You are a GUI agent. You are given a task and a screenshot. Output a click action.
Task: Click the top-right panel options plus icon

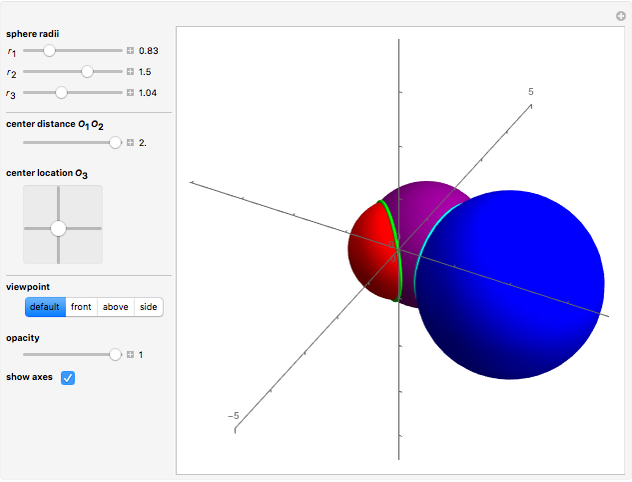620,16
